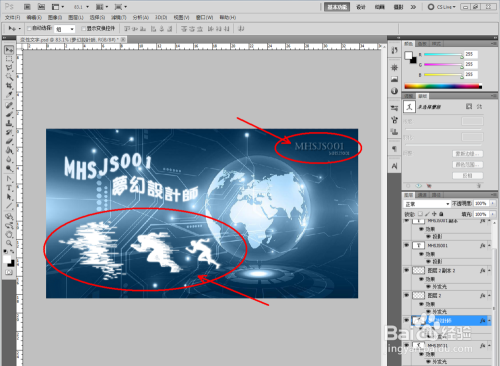Open the opacity slider arrow
This screenshot has width=500, height=366.
(x=493, y=203)
